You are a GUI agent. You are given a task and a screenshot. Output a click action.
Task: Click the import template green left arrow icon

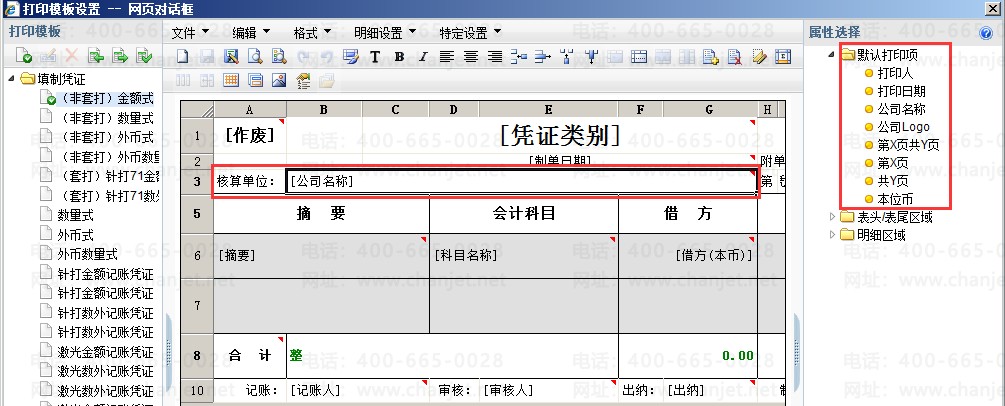point(96,57)
